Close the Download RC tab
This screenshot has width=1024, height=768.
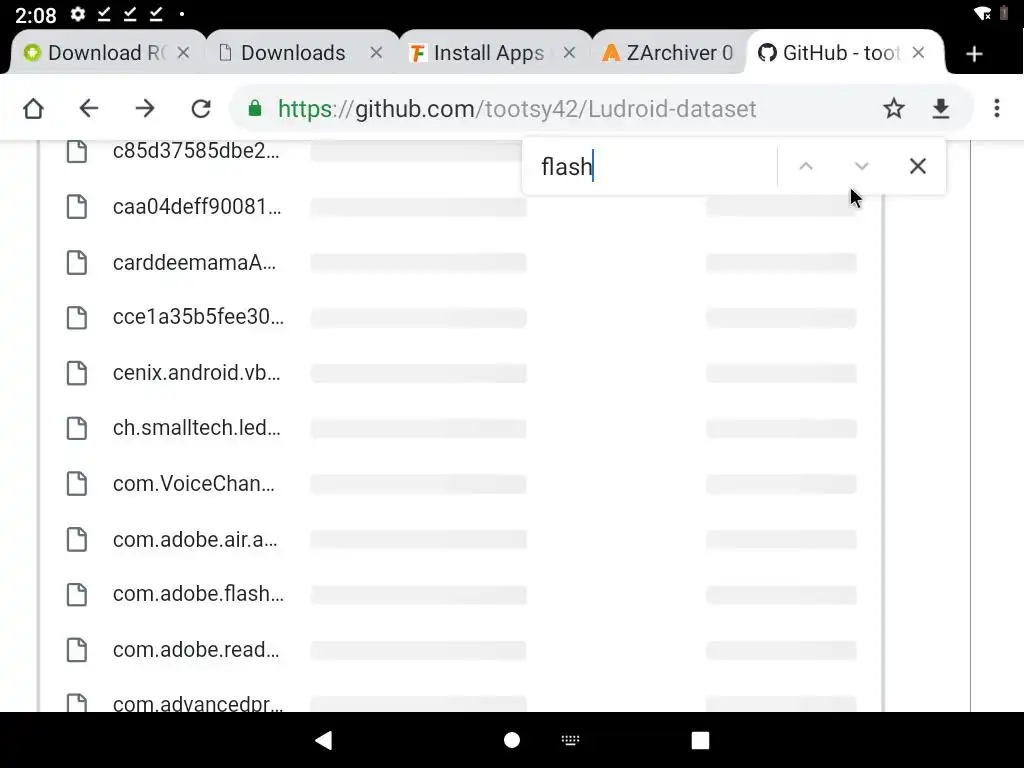[184, 53]
